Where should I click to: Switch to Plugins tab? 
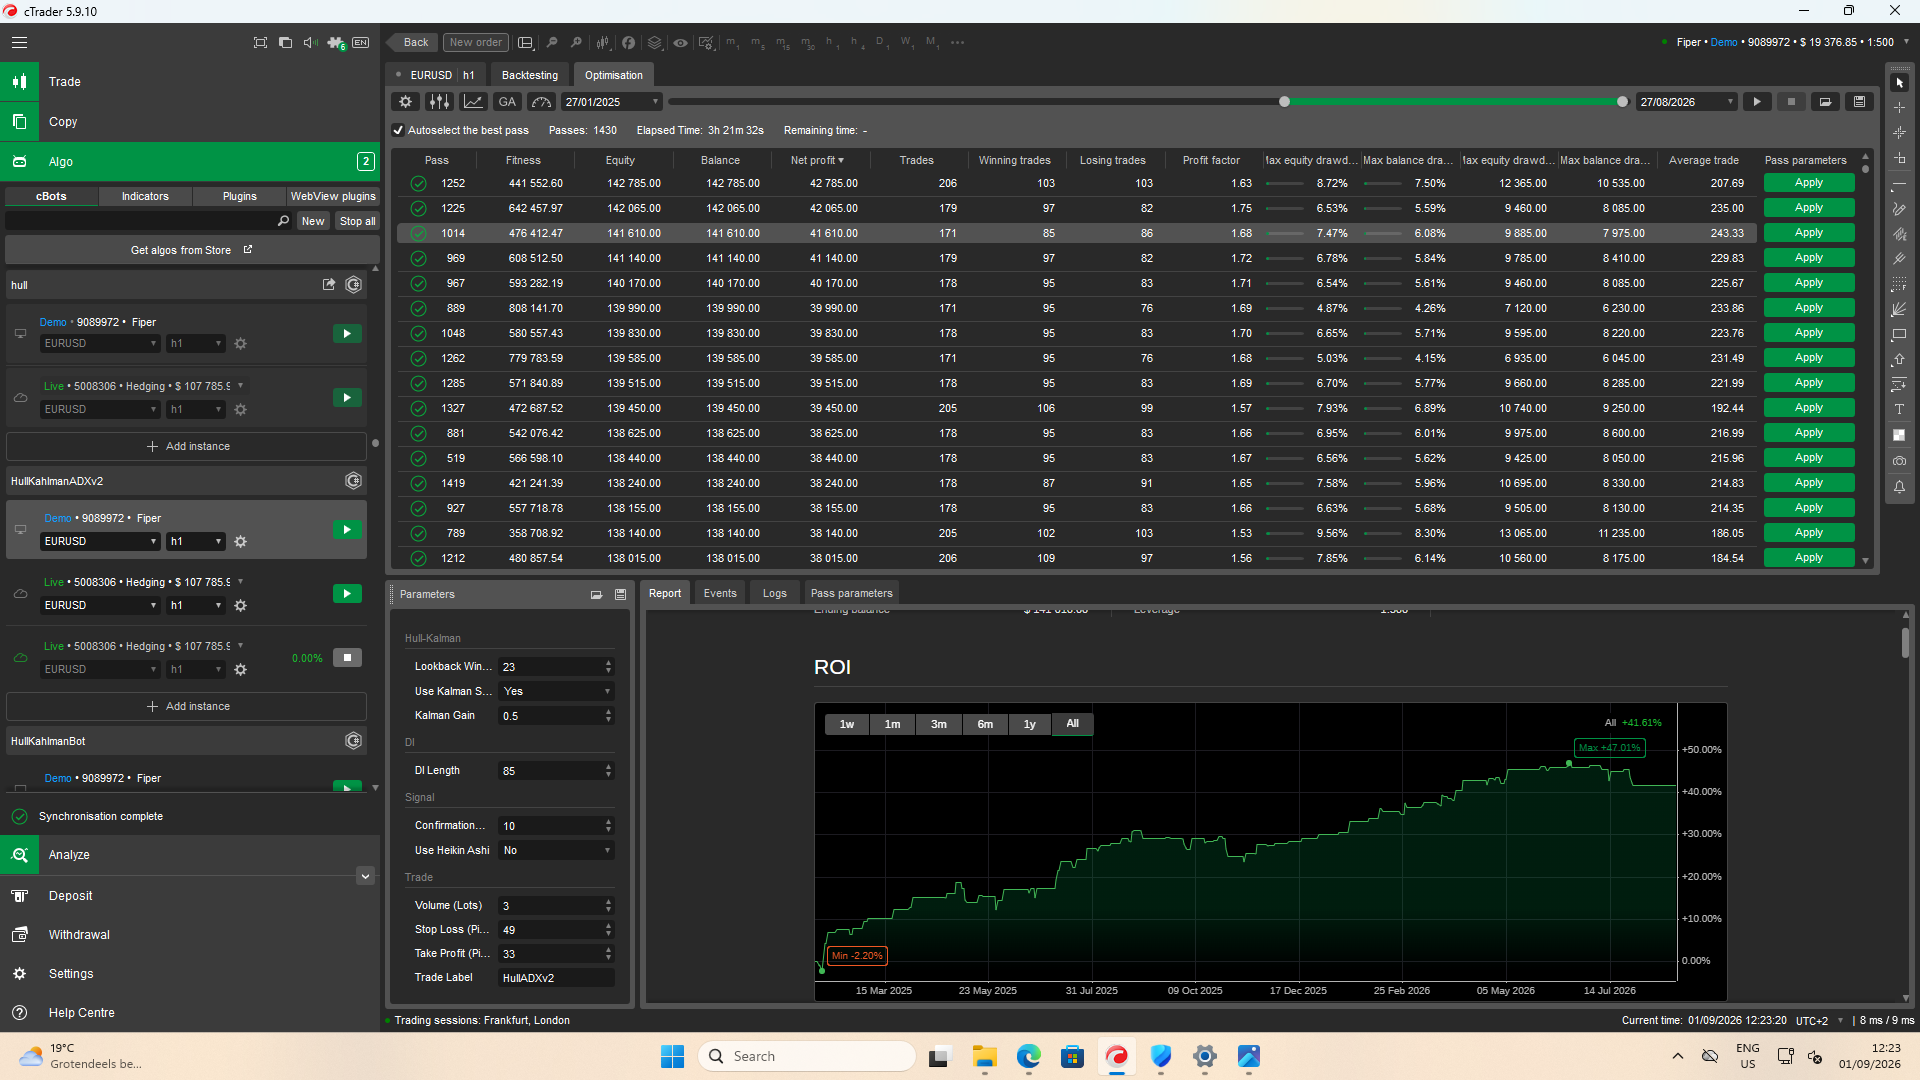(239, 197)
